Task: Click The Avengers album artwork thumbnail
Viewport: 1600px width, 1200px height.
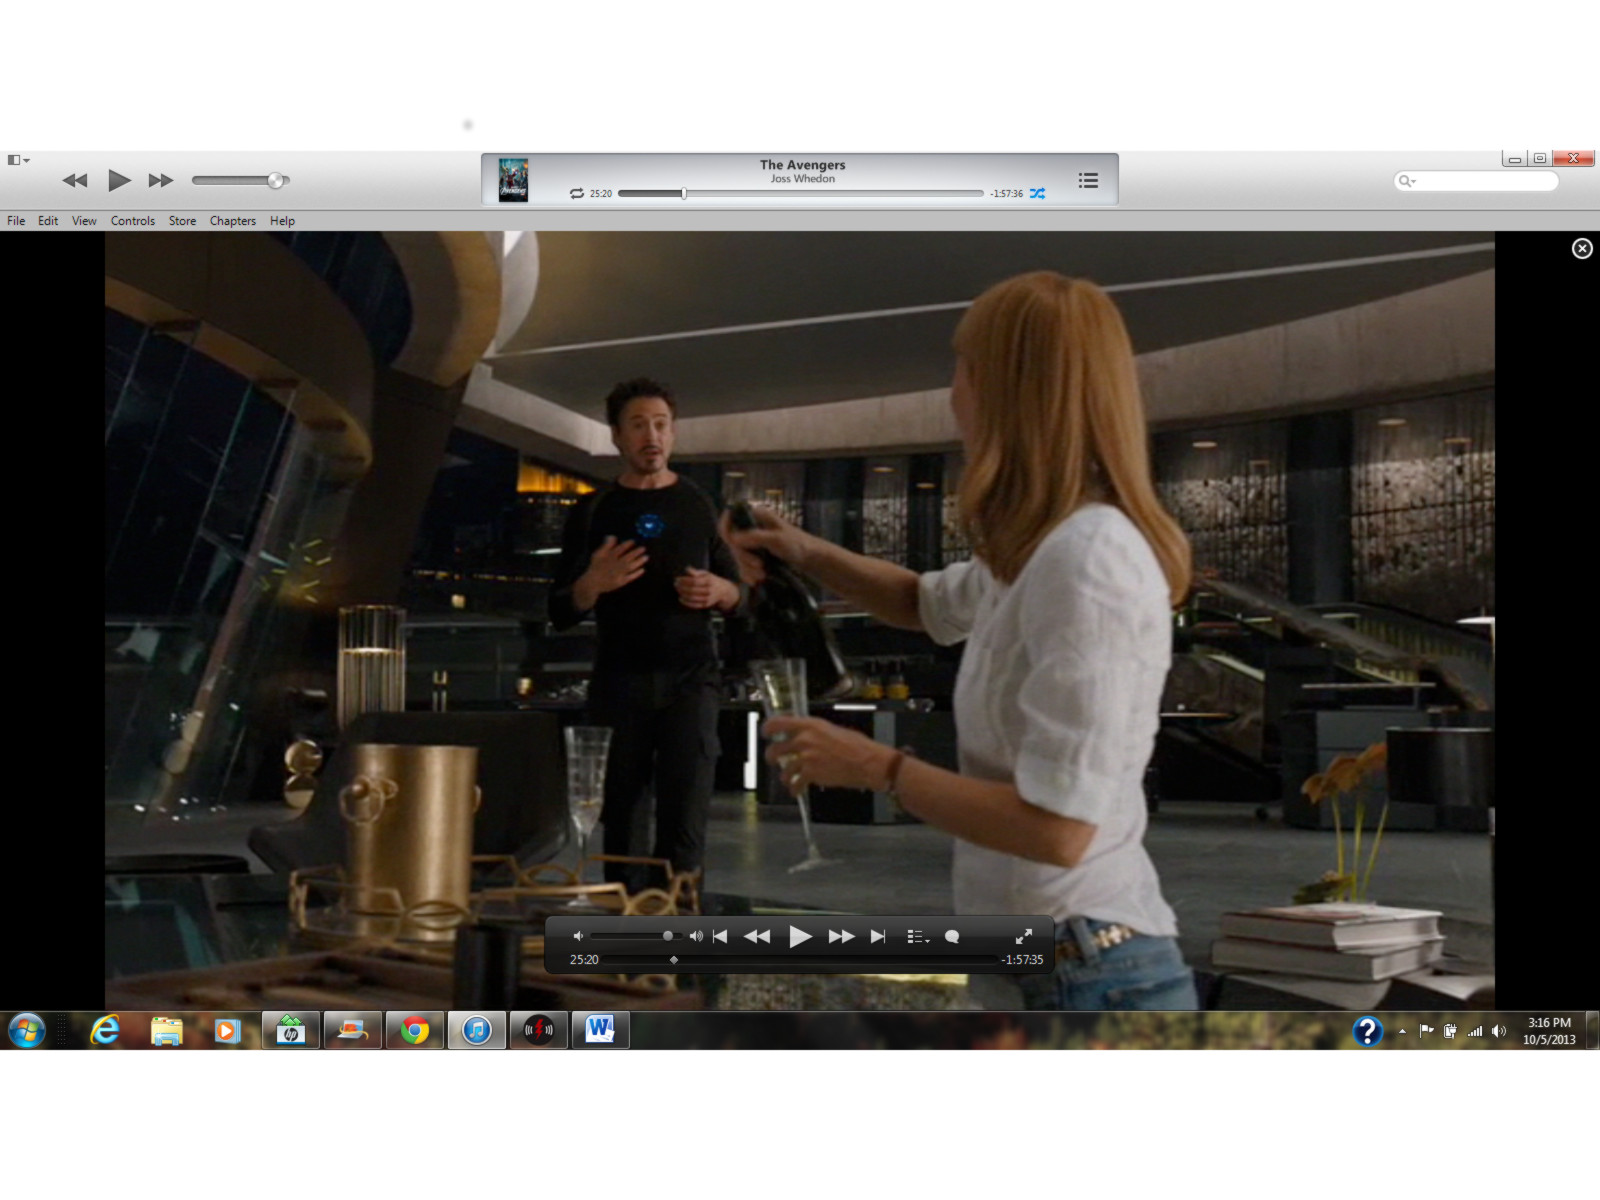Action: pos(513,180)
